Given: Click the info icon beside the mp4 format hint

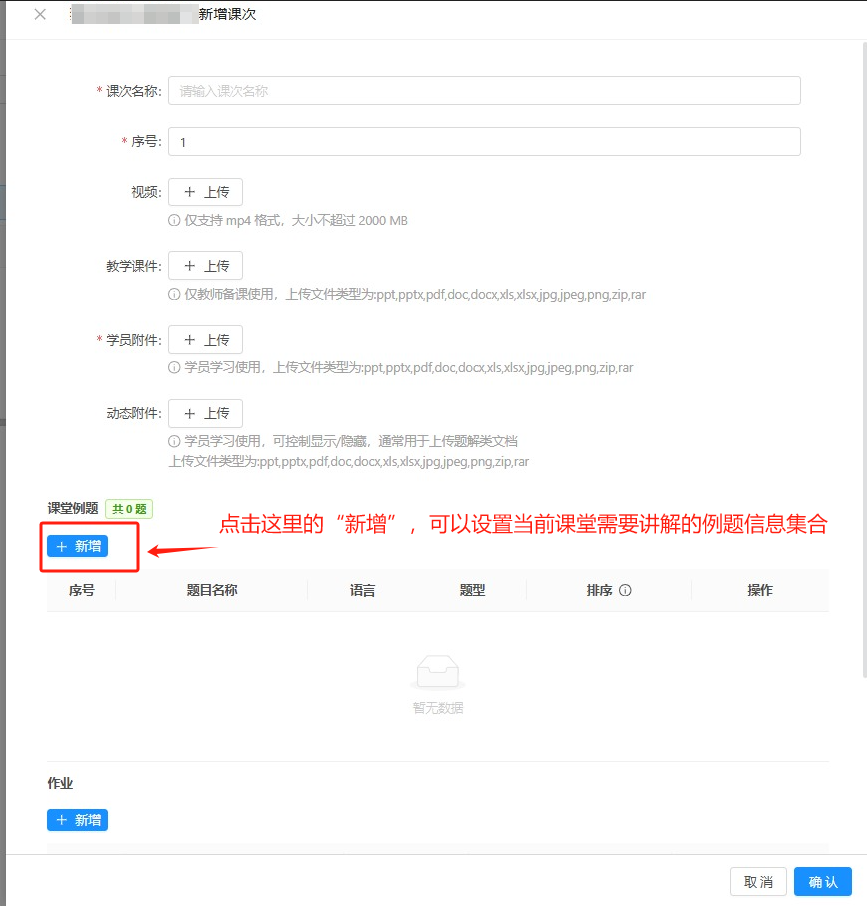Looking at the screenshot, I should click(174, 221).
